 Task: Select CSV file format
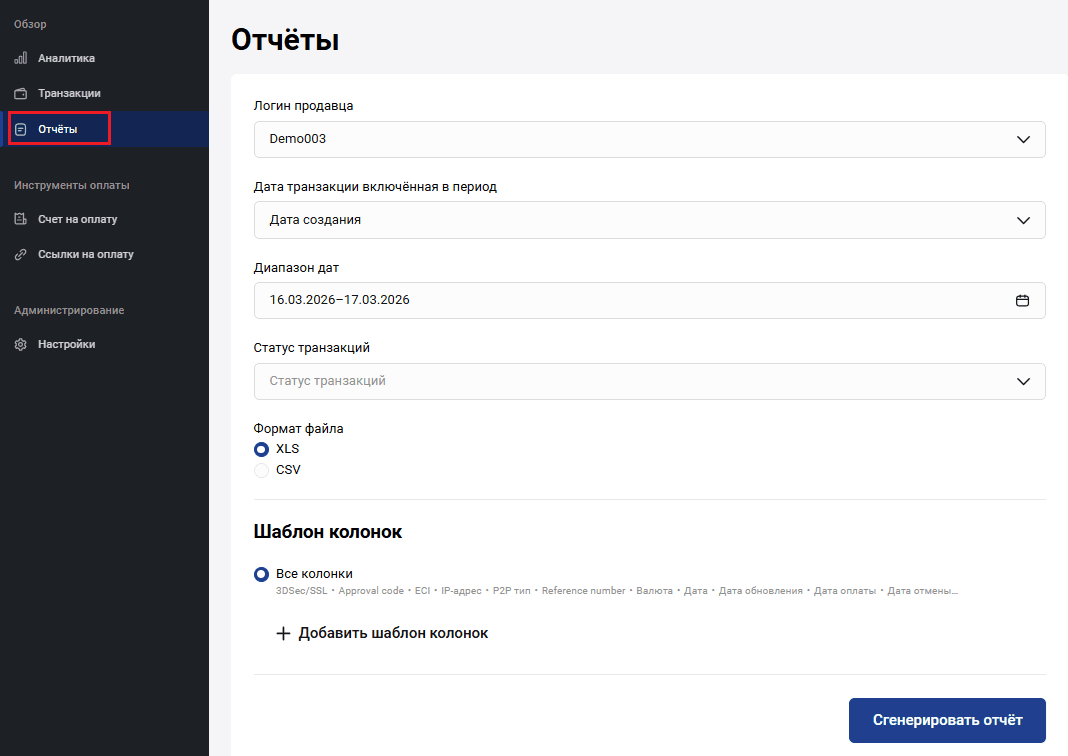262,470
